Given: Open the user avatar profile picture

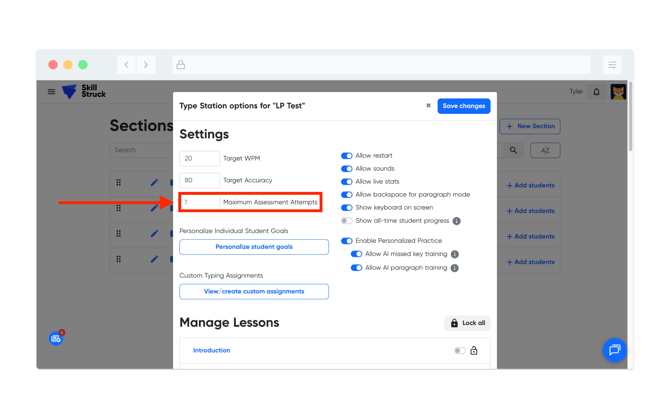Looking at the screenshot, I should coord(618,92).
